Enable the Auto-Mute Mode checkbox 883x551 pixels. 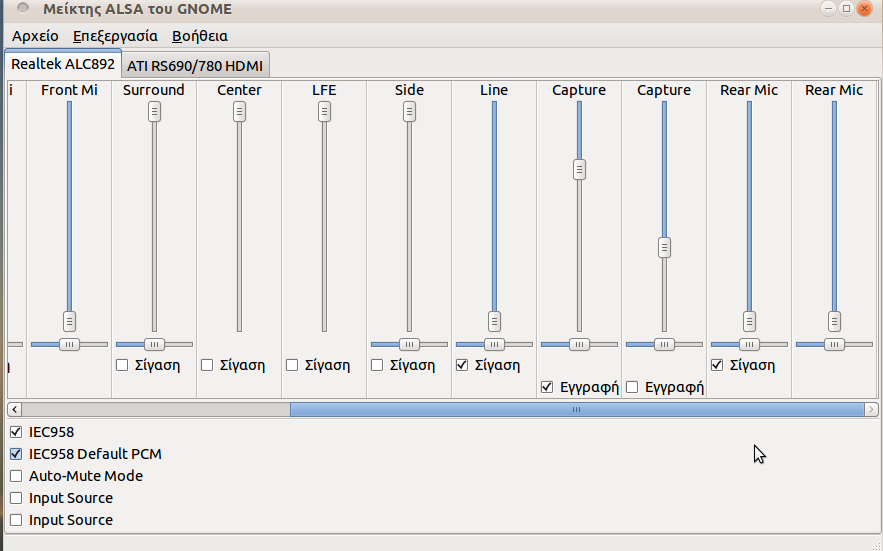pyautogui.click(x=16, y=476)
